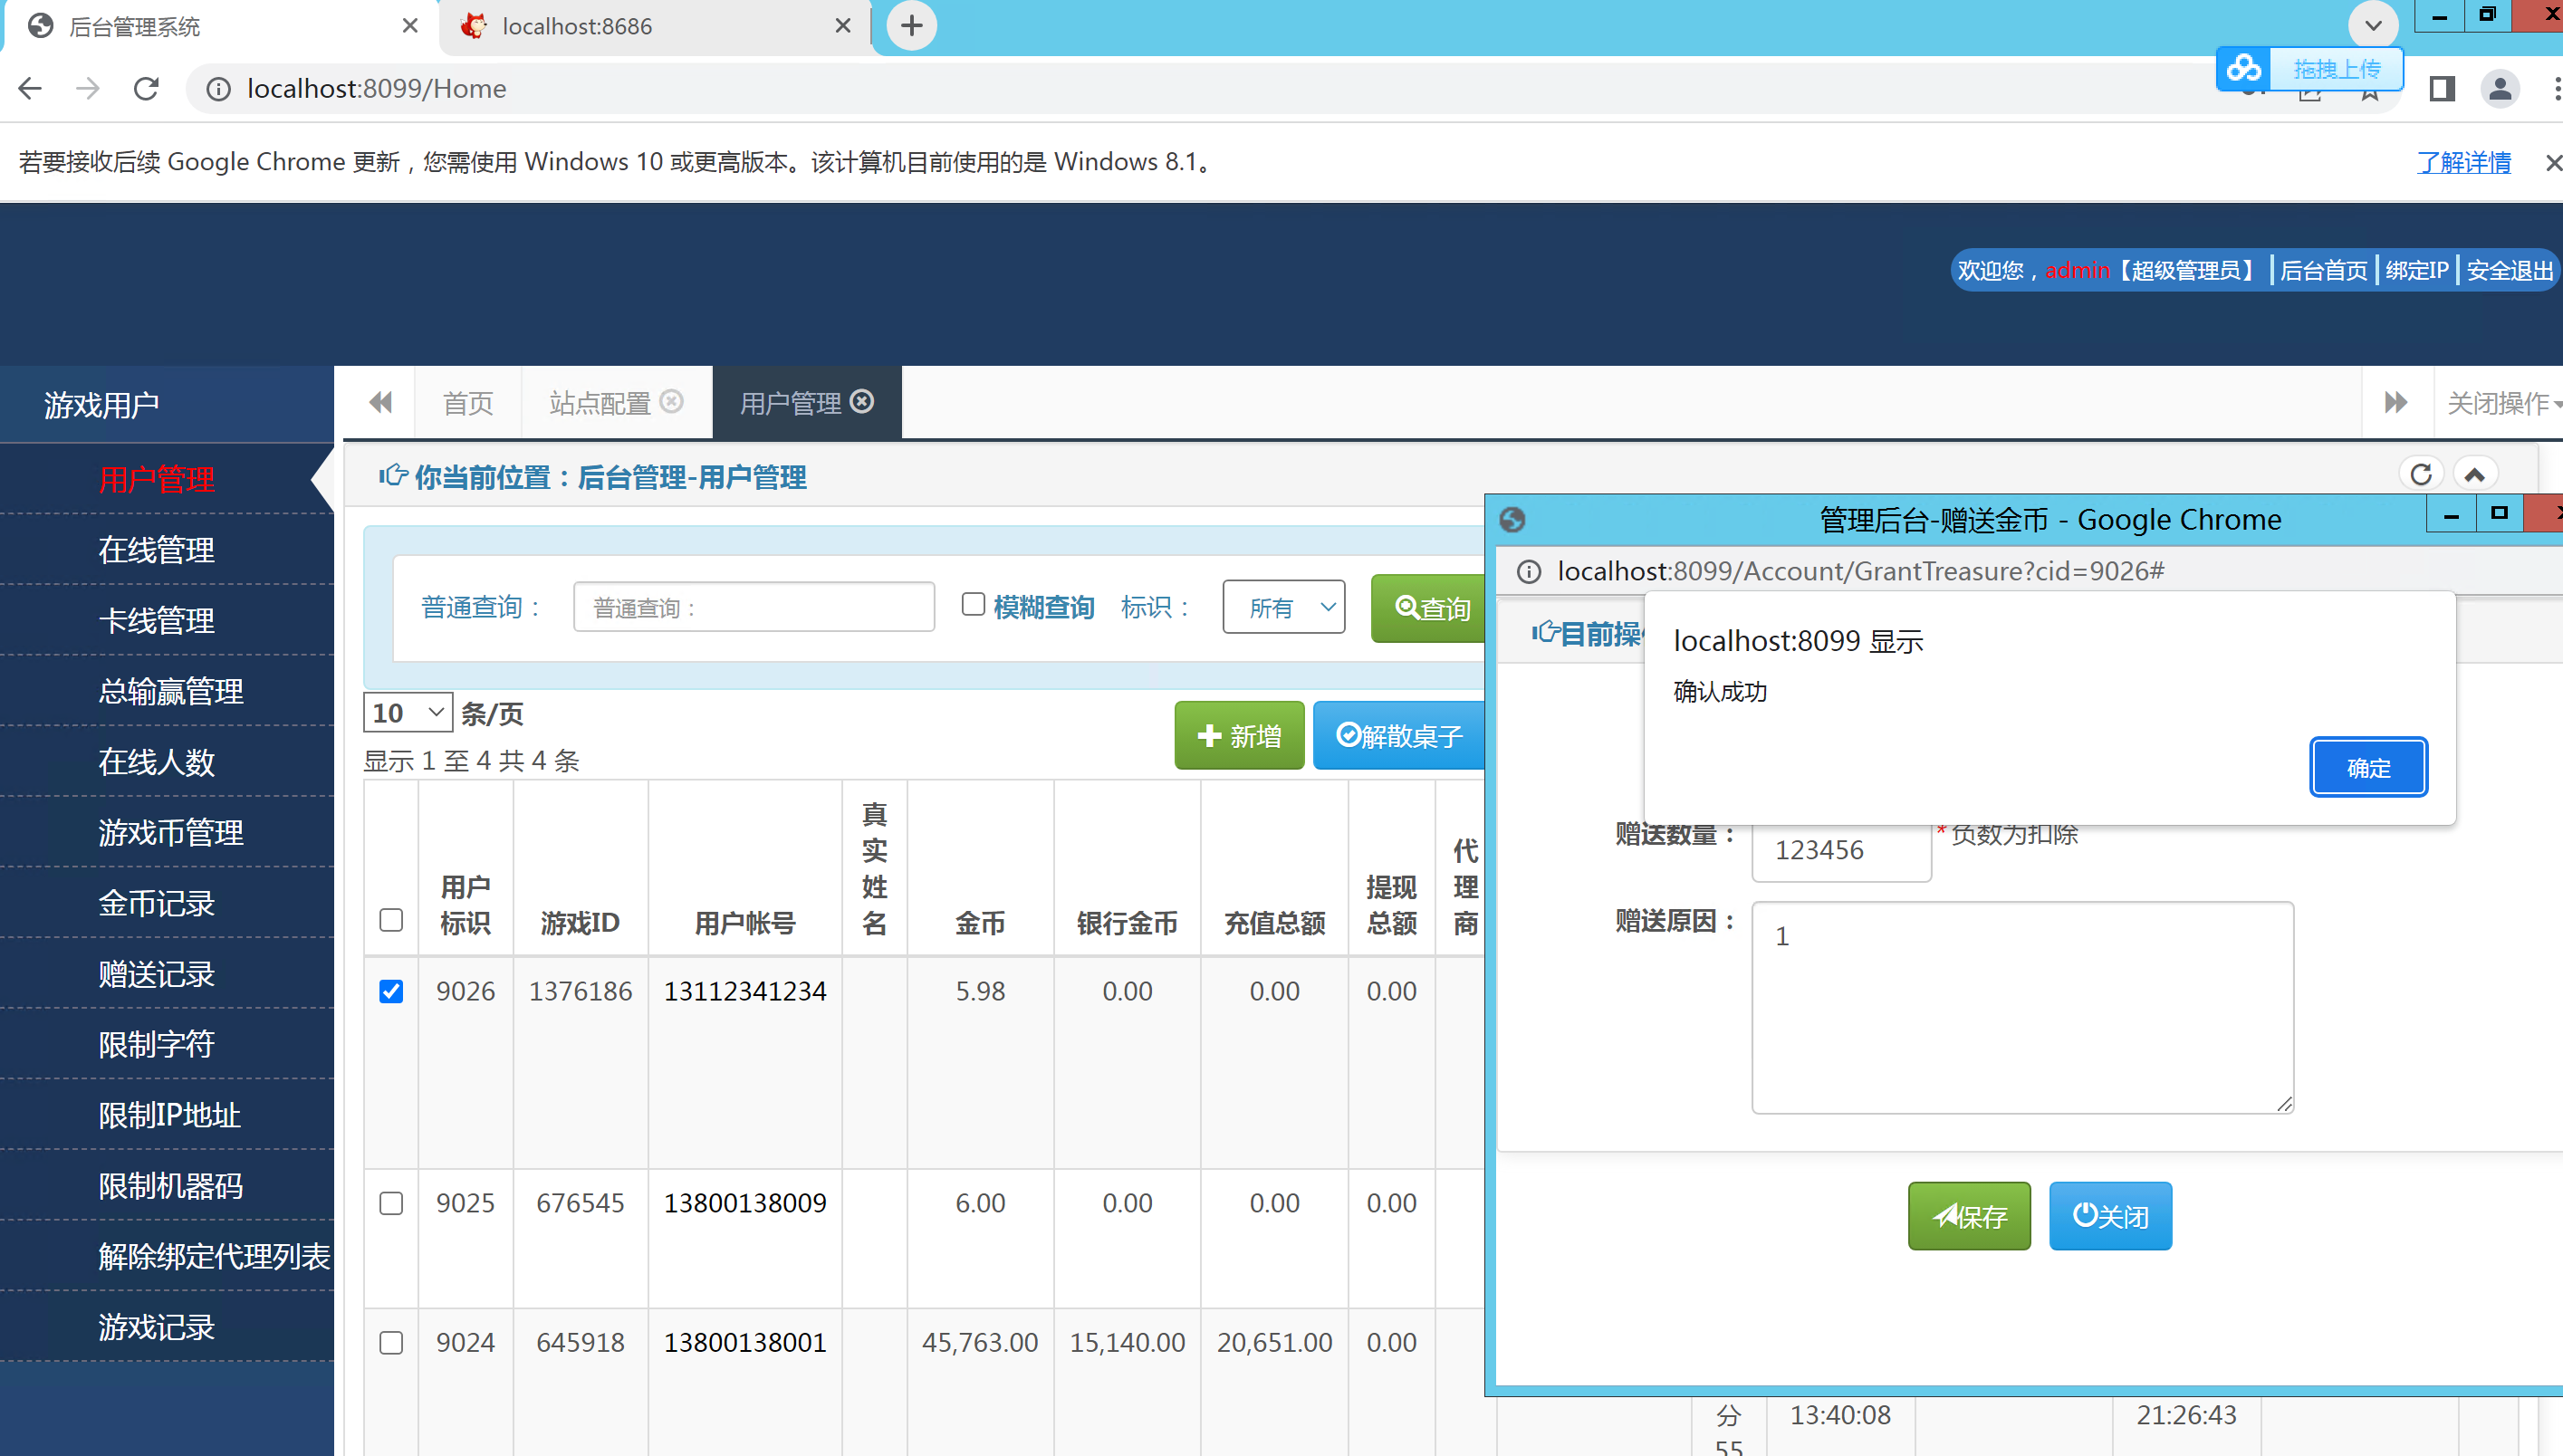
Task: Enable the 模糊查询 checkbox
Action: (973, 604)
